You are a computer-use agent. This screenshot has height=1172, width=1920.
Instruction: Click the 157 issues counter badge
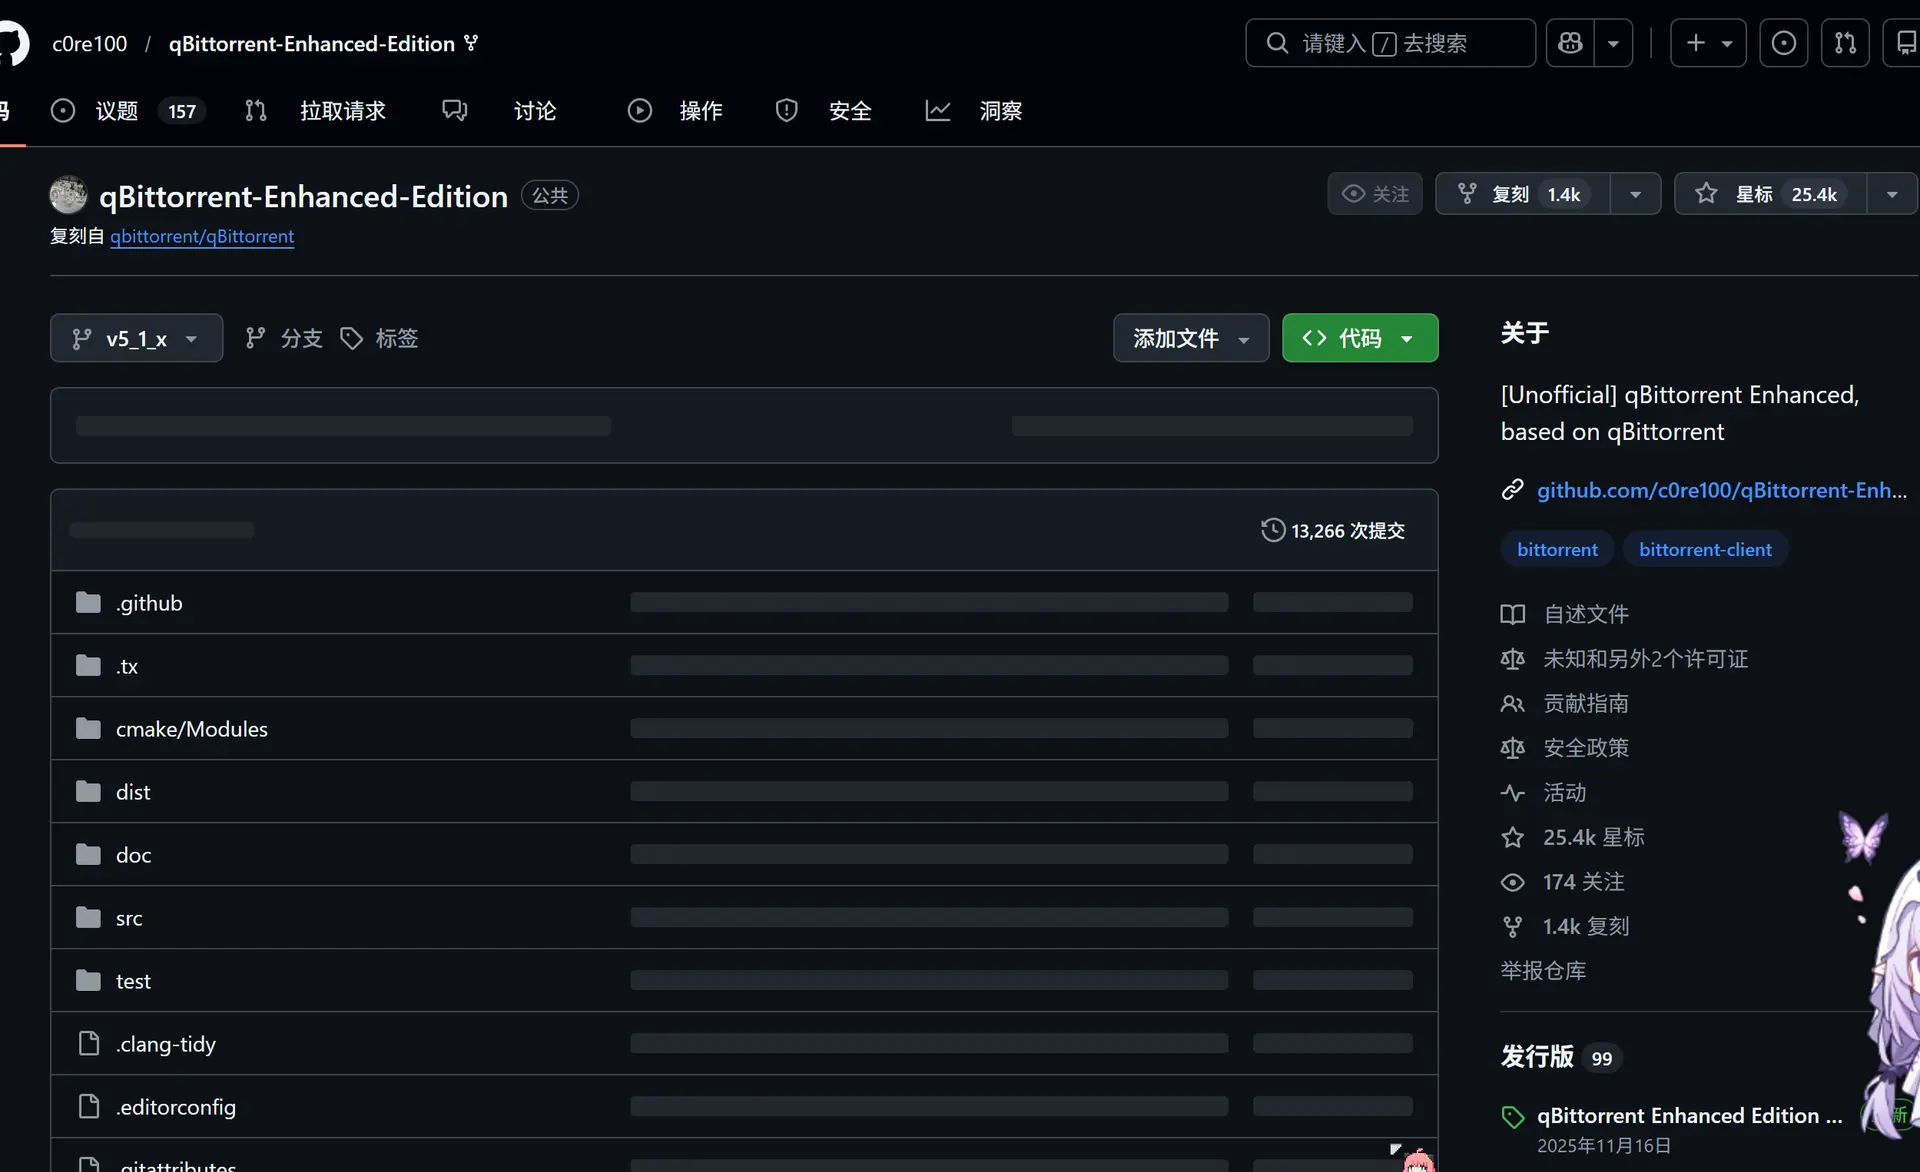click(x=182, y=111)
